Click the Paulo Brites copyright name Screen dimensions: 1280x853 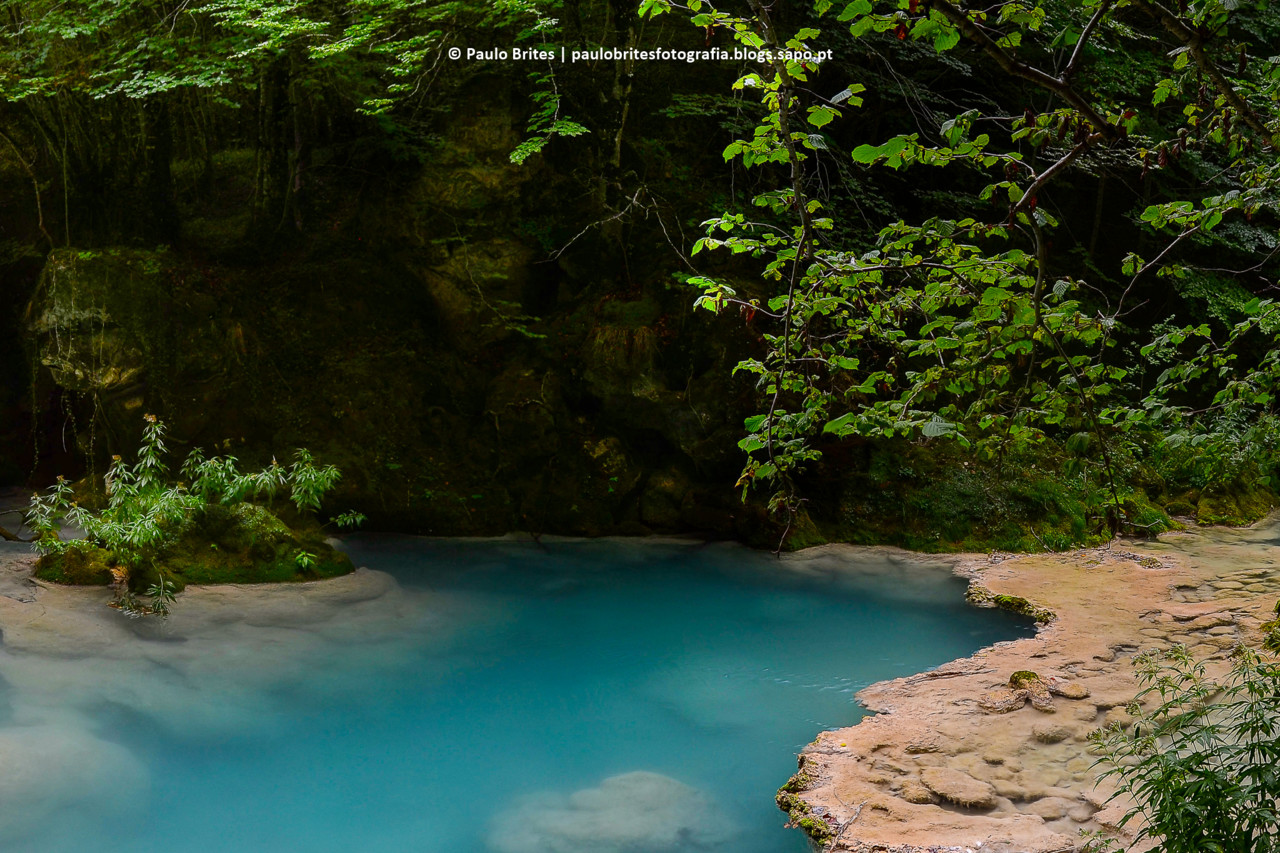click(510, 54)
